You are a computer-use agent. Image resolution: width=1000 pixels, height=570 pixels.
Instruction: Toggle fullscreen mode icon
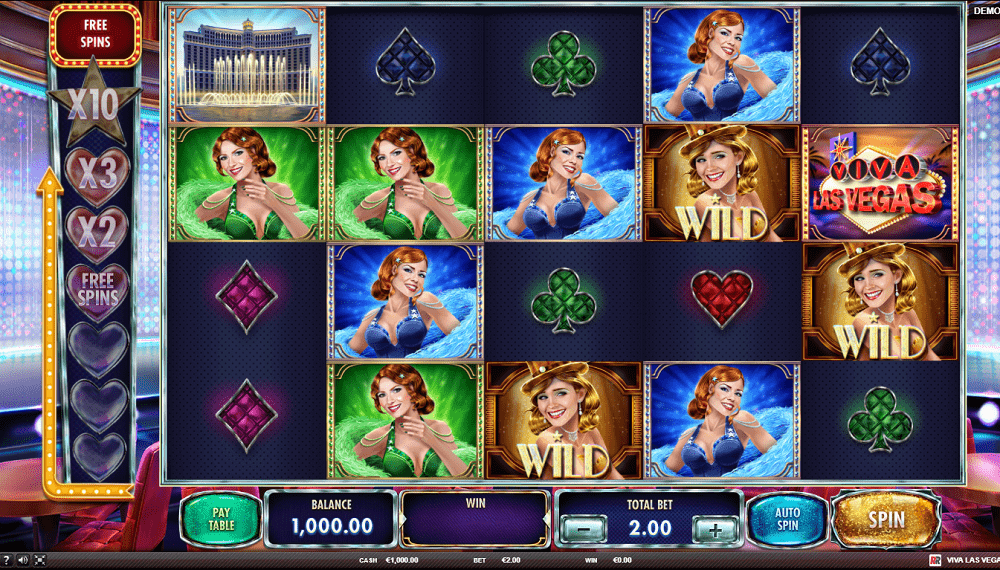[x=40, y=560]
